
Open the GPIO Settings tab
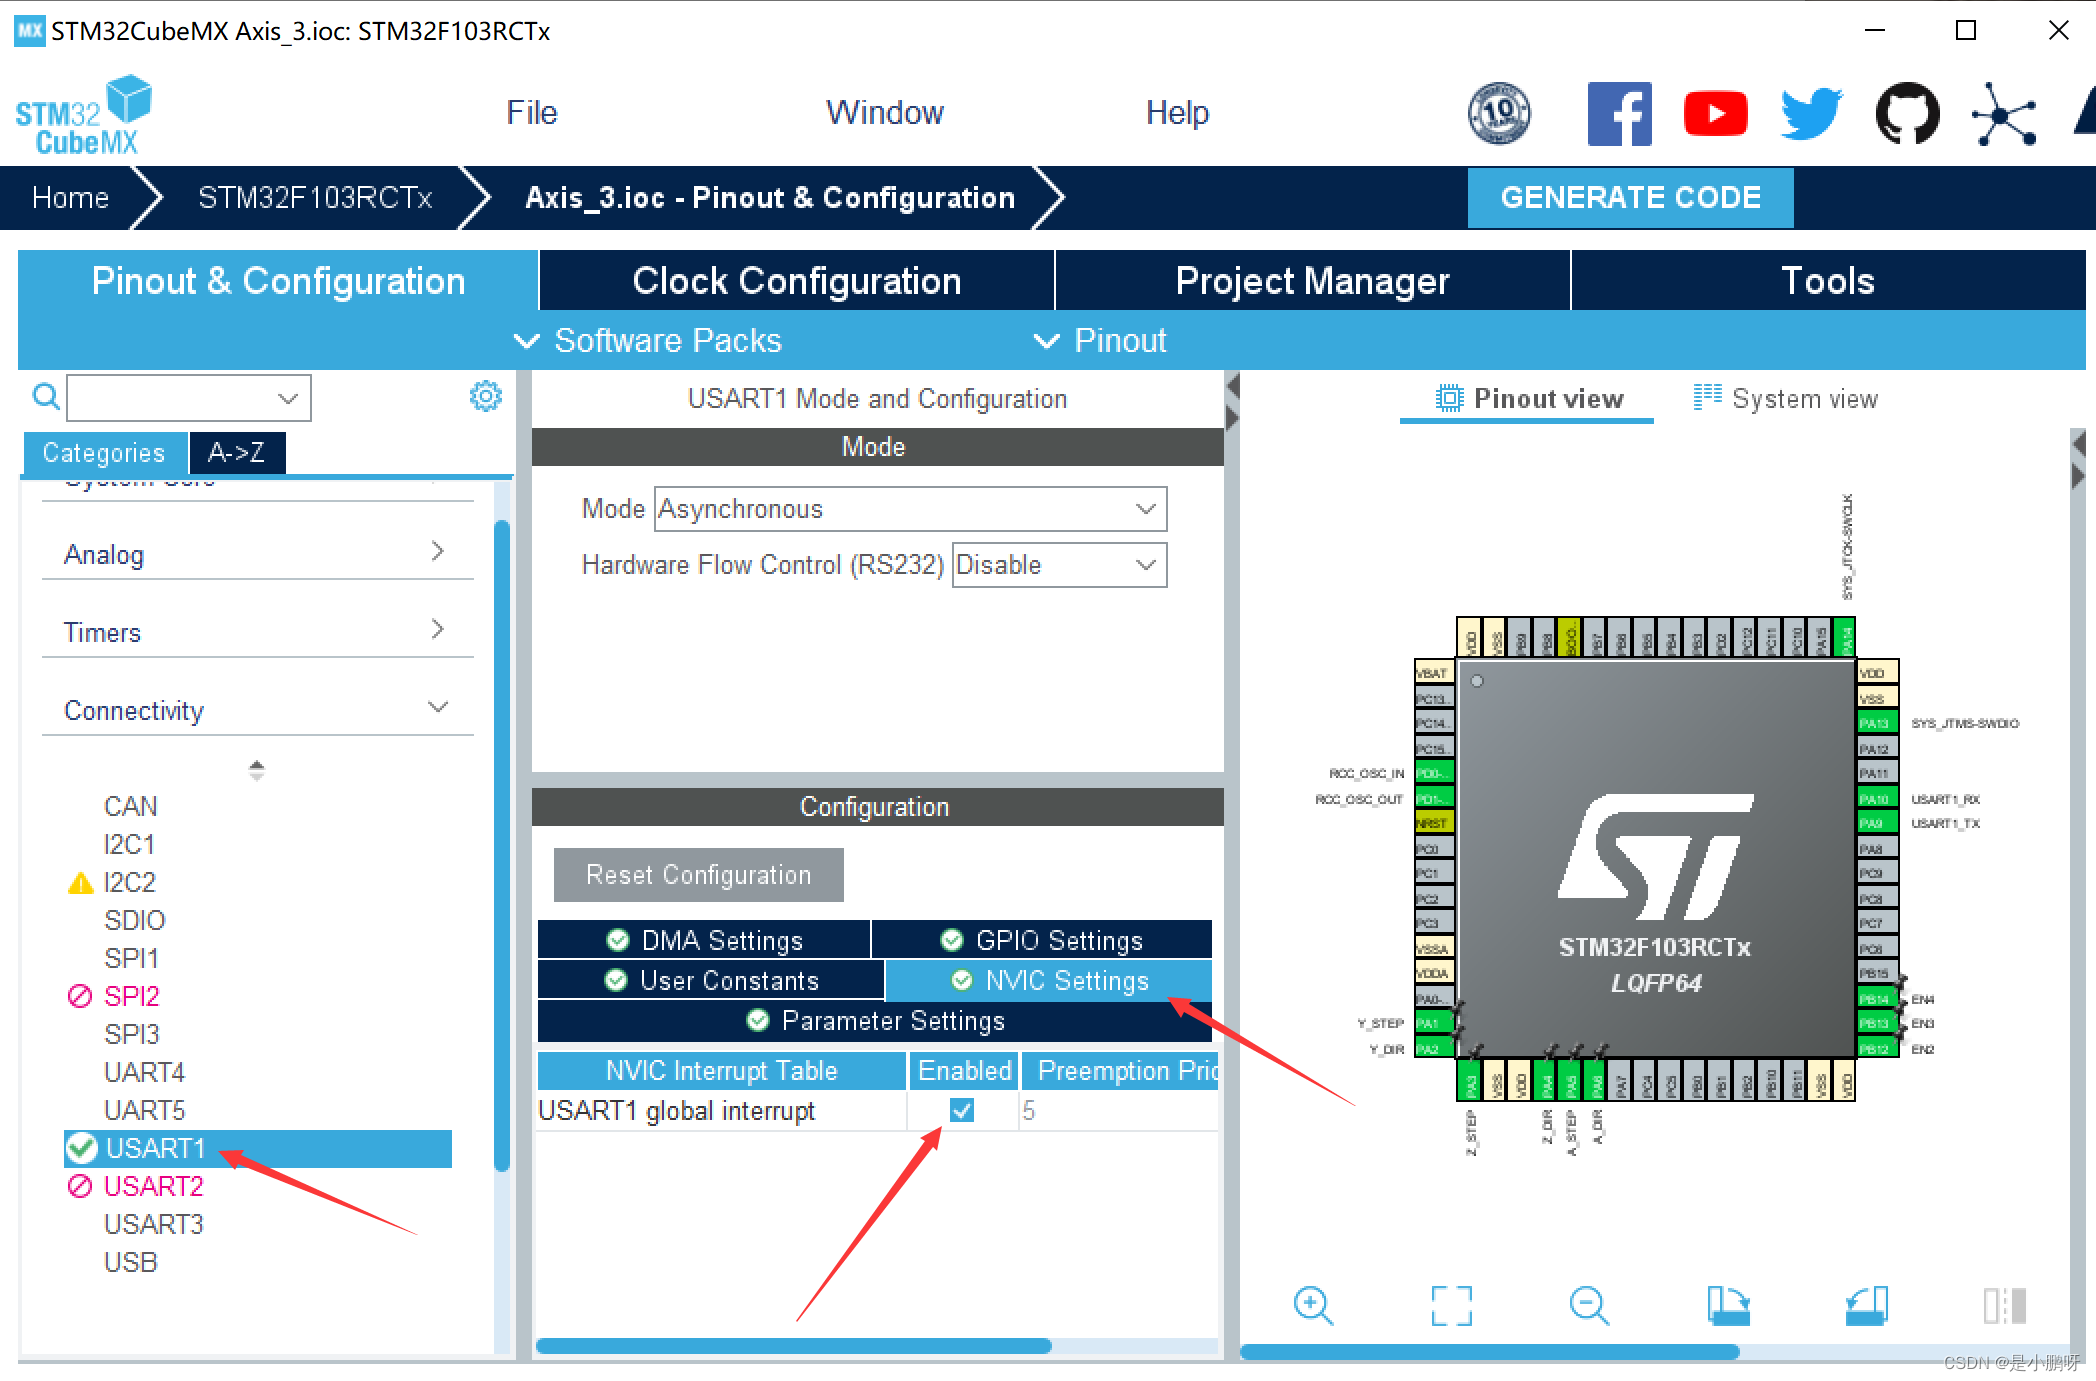point(1042,940)
